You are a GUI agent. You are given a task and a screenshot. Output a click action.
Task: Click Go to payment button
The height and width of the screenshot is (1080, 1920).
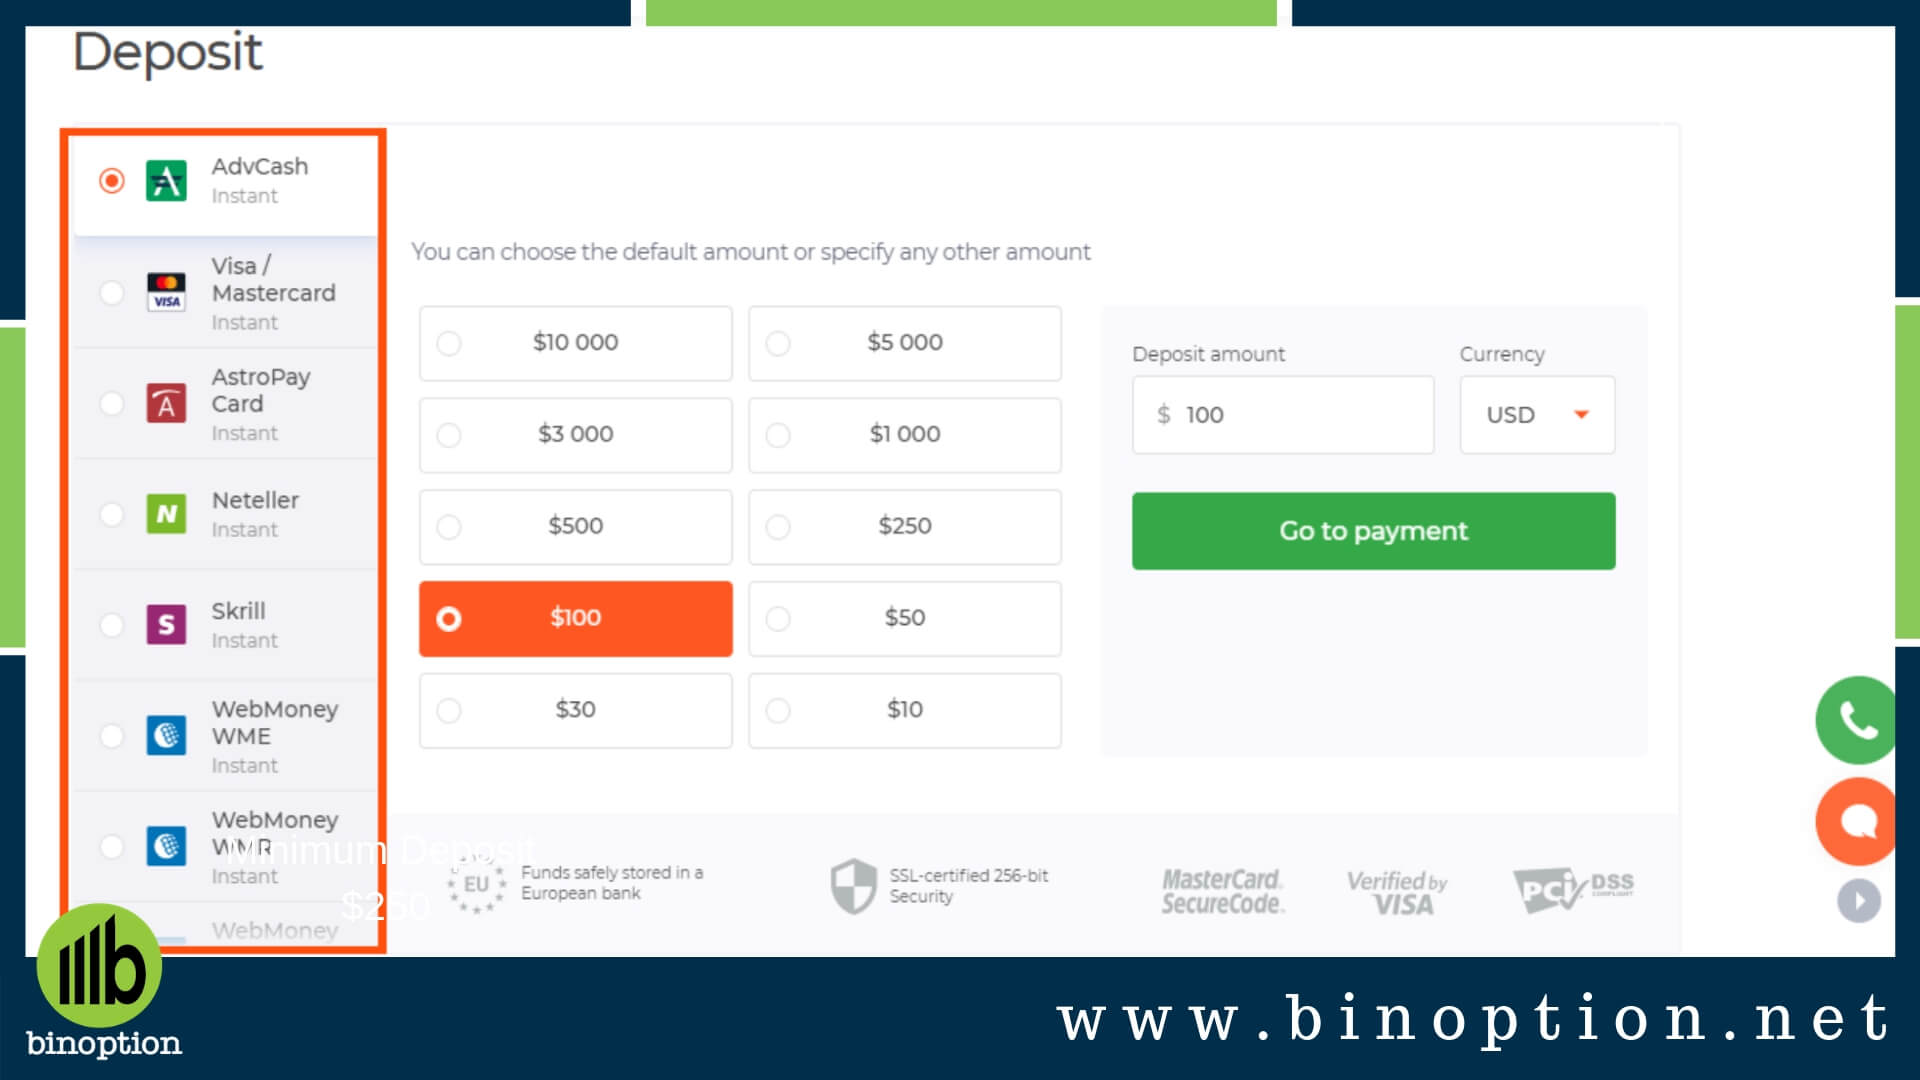[1373, 530]
